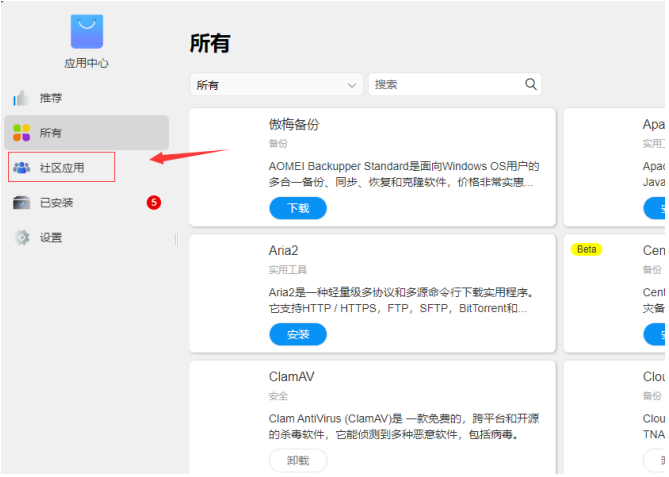The width and height of the screenshot is (669, 477).
Task: Click the 傲梅备份 app title
Action: (x=294, y=125)
